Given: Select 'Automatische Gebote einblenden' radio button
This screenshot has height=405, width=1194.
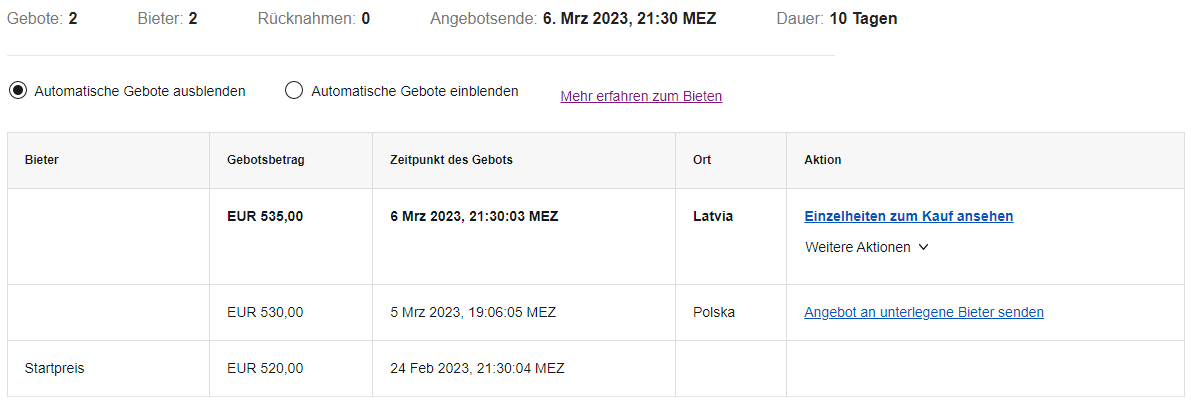Looking at the screenshot, I should [x=294, y=91].
